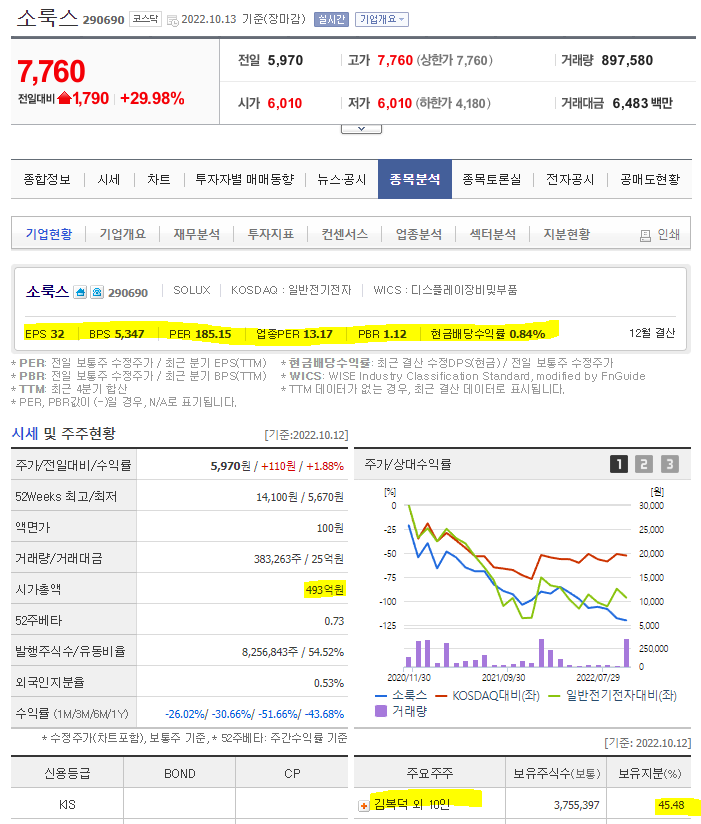Select chart view 3 button
701x824 pixels.
point(669,464)
